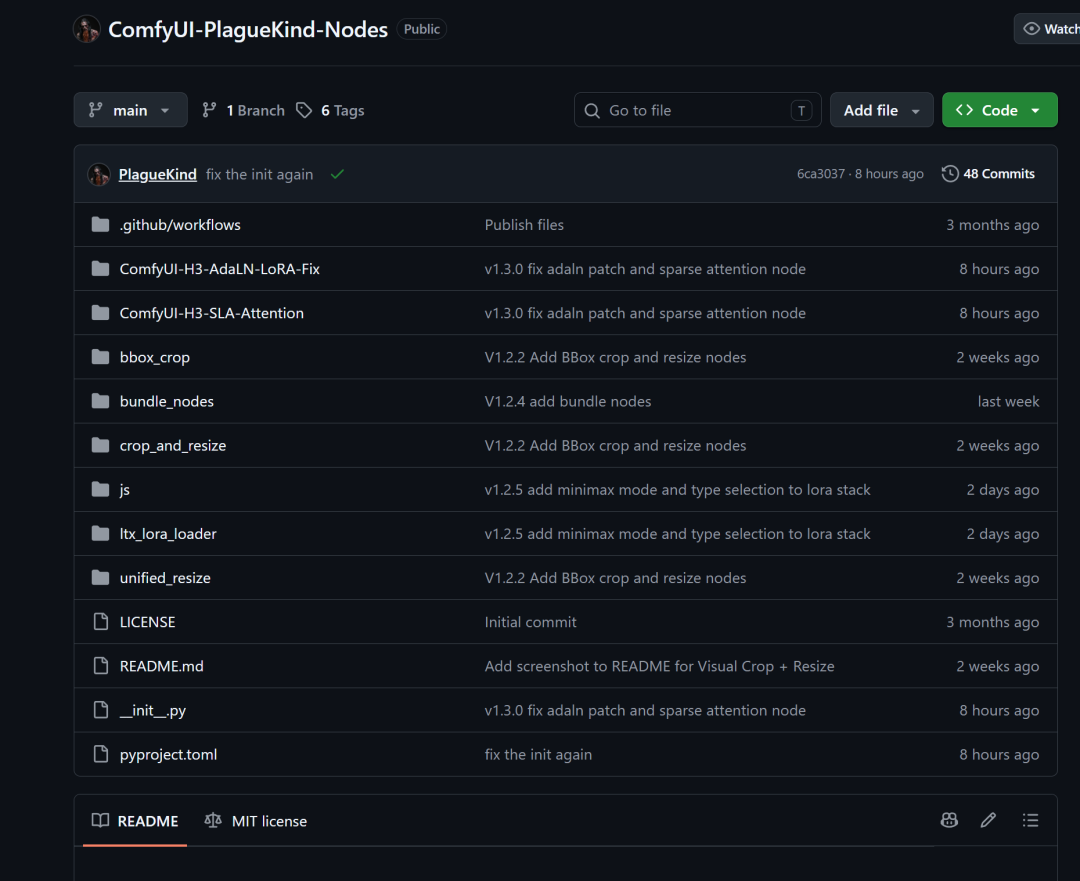The image size is (1080, 881).
Task: Open the .github/workflows folder
Action: coord(180,225)
